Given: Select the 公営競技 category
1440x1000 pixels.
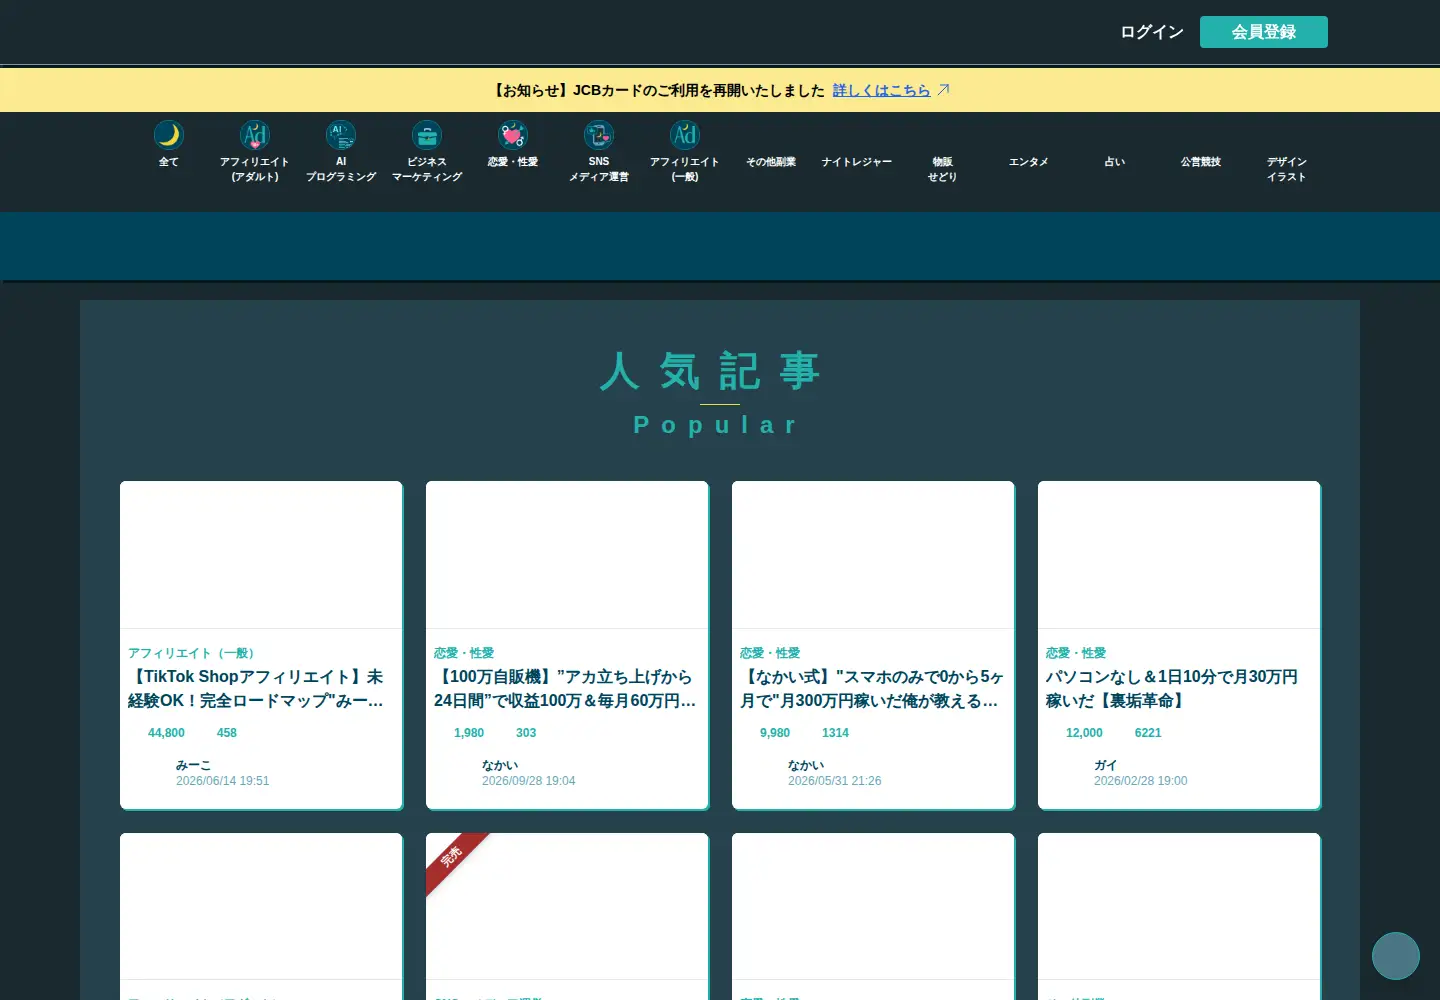Looking at the screenshot, I should [1201, 162].
